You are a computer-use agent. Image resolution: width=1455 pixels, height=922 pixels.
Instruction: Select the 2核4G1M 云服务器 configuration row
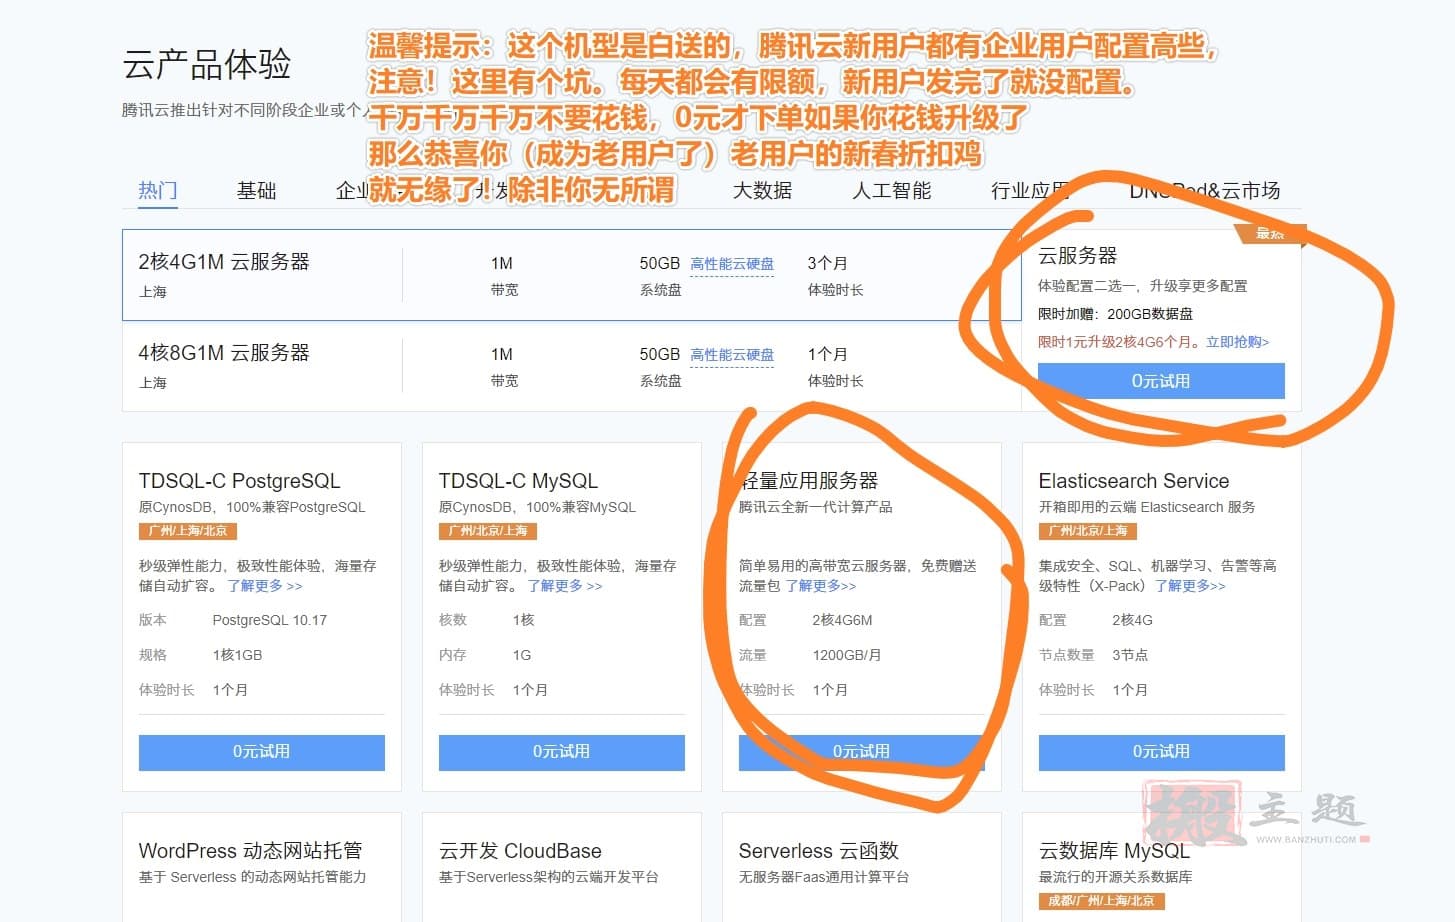pyautogui.click(x=571, y=275)
